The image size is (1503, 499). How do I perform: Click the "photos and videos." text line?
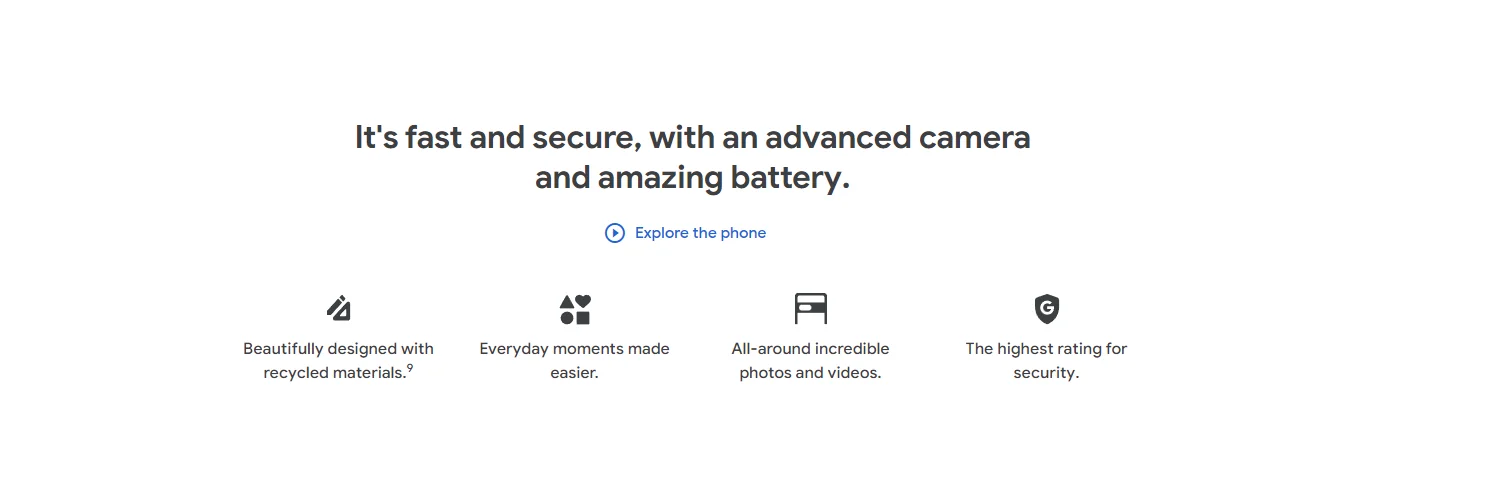click(810, 374)
